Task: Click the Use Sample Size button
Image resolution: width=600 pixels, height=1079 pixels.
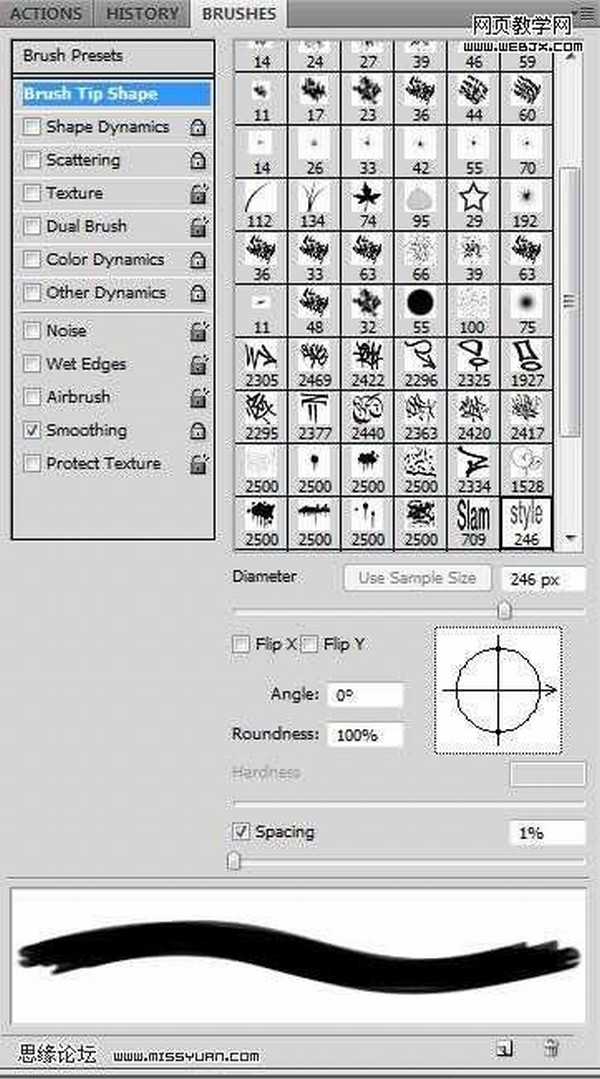Action: click(x=416, y=578)
